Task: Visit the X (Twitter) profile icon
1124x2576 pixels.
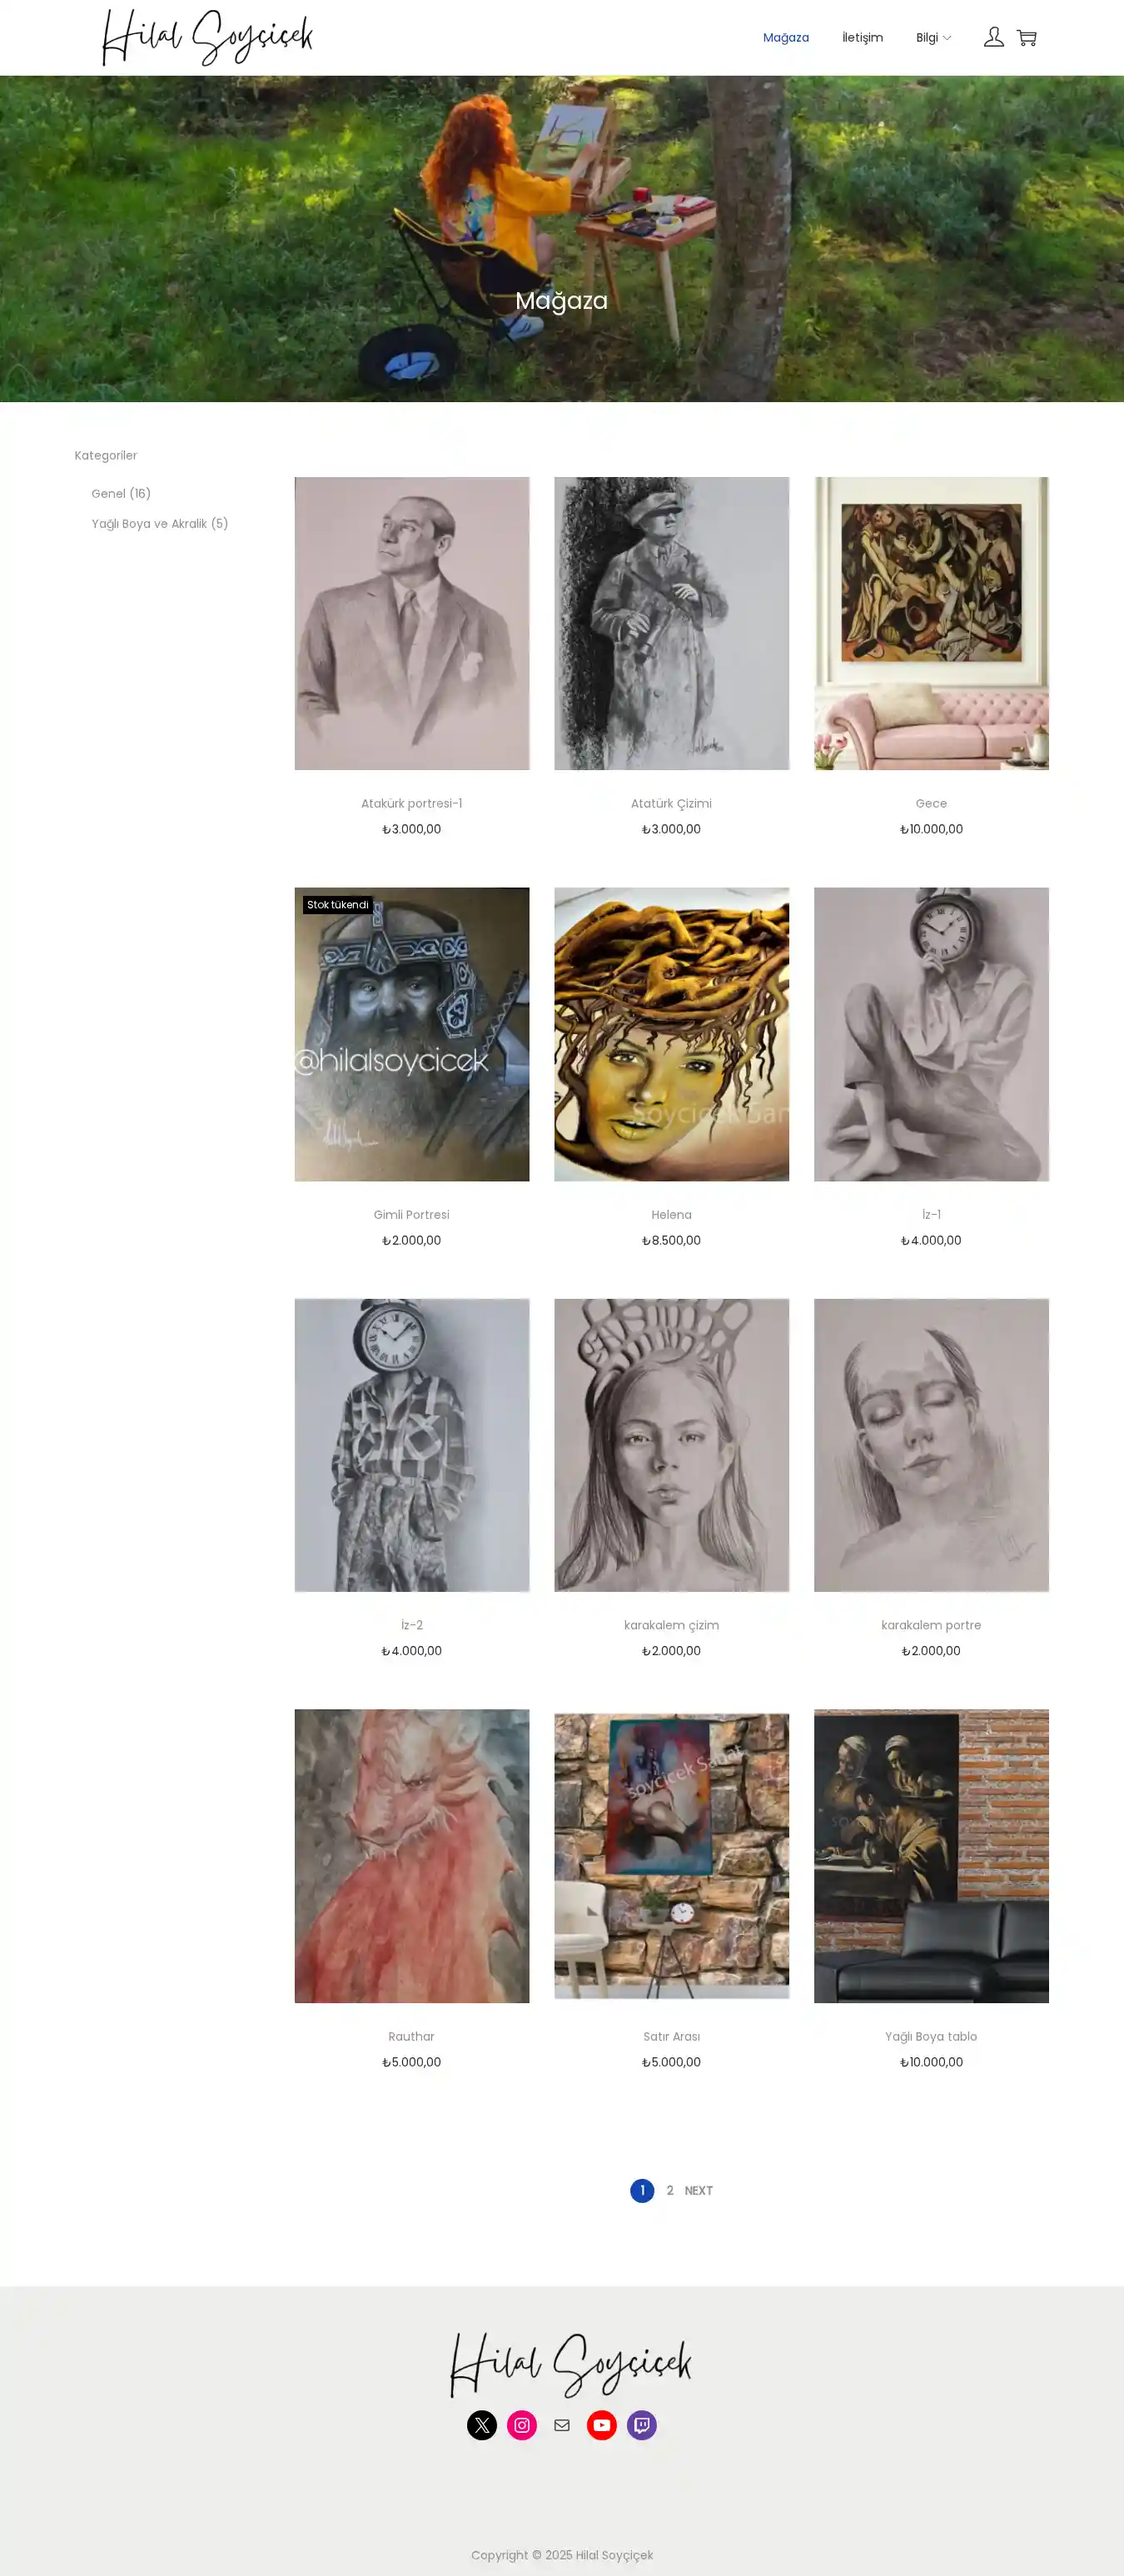Action: pyautogui.click(x=482, y=2425)
